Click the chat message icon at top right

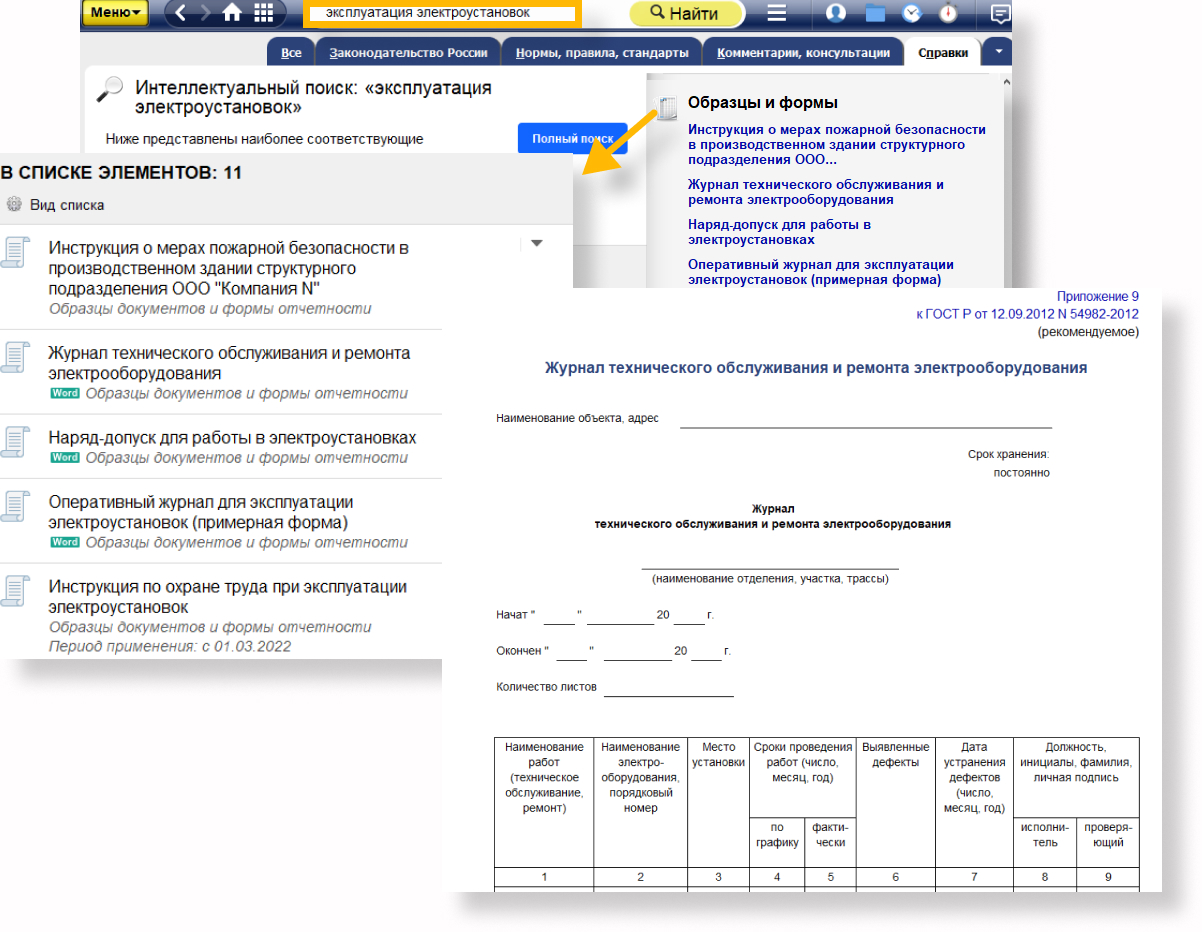(999, 13)
